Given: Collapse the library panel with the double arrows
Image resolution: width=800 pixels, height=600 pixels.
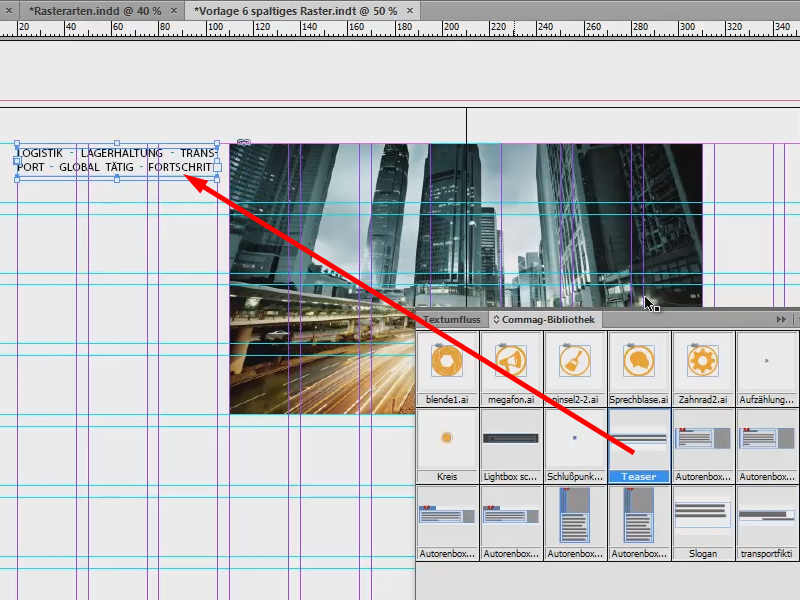Looking at the screenshot, I should (x=781, y=320).
